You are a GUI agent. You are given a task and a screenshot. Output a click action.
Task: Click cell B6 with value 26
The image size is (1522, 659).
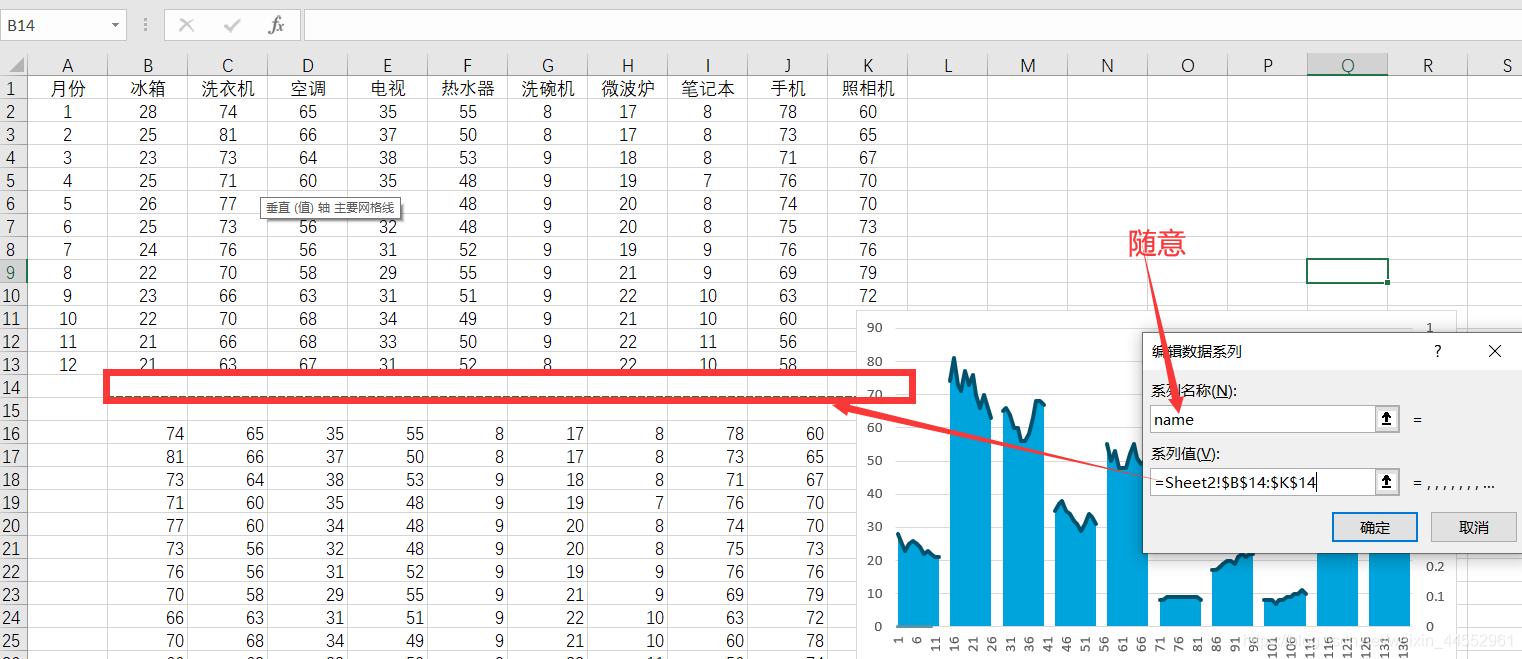(x=148, y=203)
